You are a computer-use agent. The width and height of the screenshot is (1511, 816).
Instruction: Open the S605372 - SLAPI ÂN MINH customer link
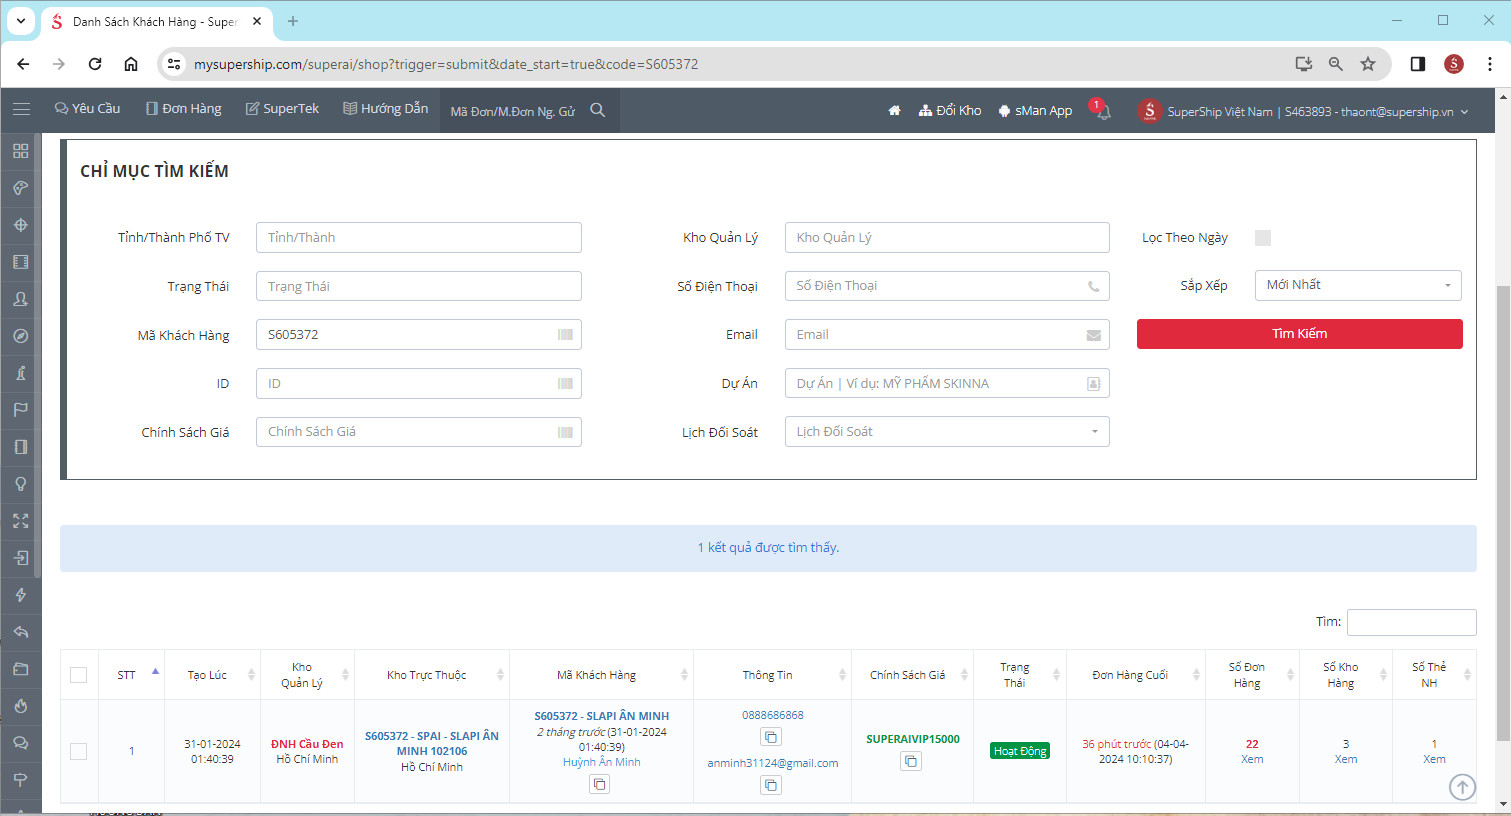pyautogui.click(x=602, y=716)
